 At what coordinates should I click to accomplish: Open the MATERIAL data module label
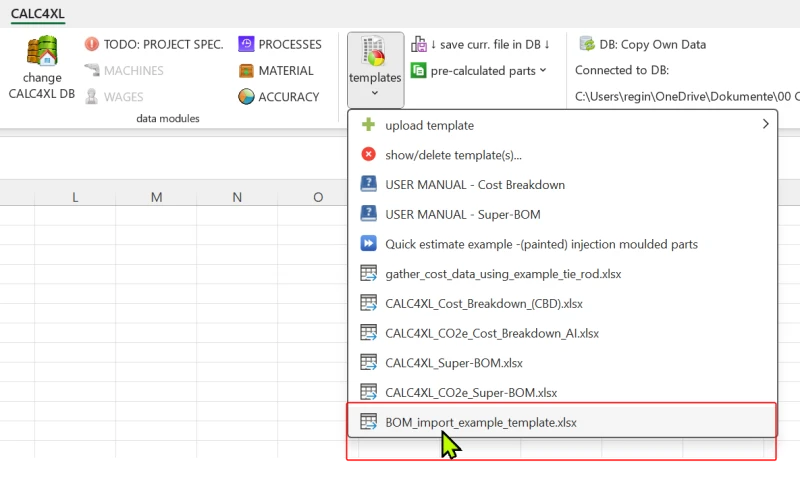[x=286, y=70]
